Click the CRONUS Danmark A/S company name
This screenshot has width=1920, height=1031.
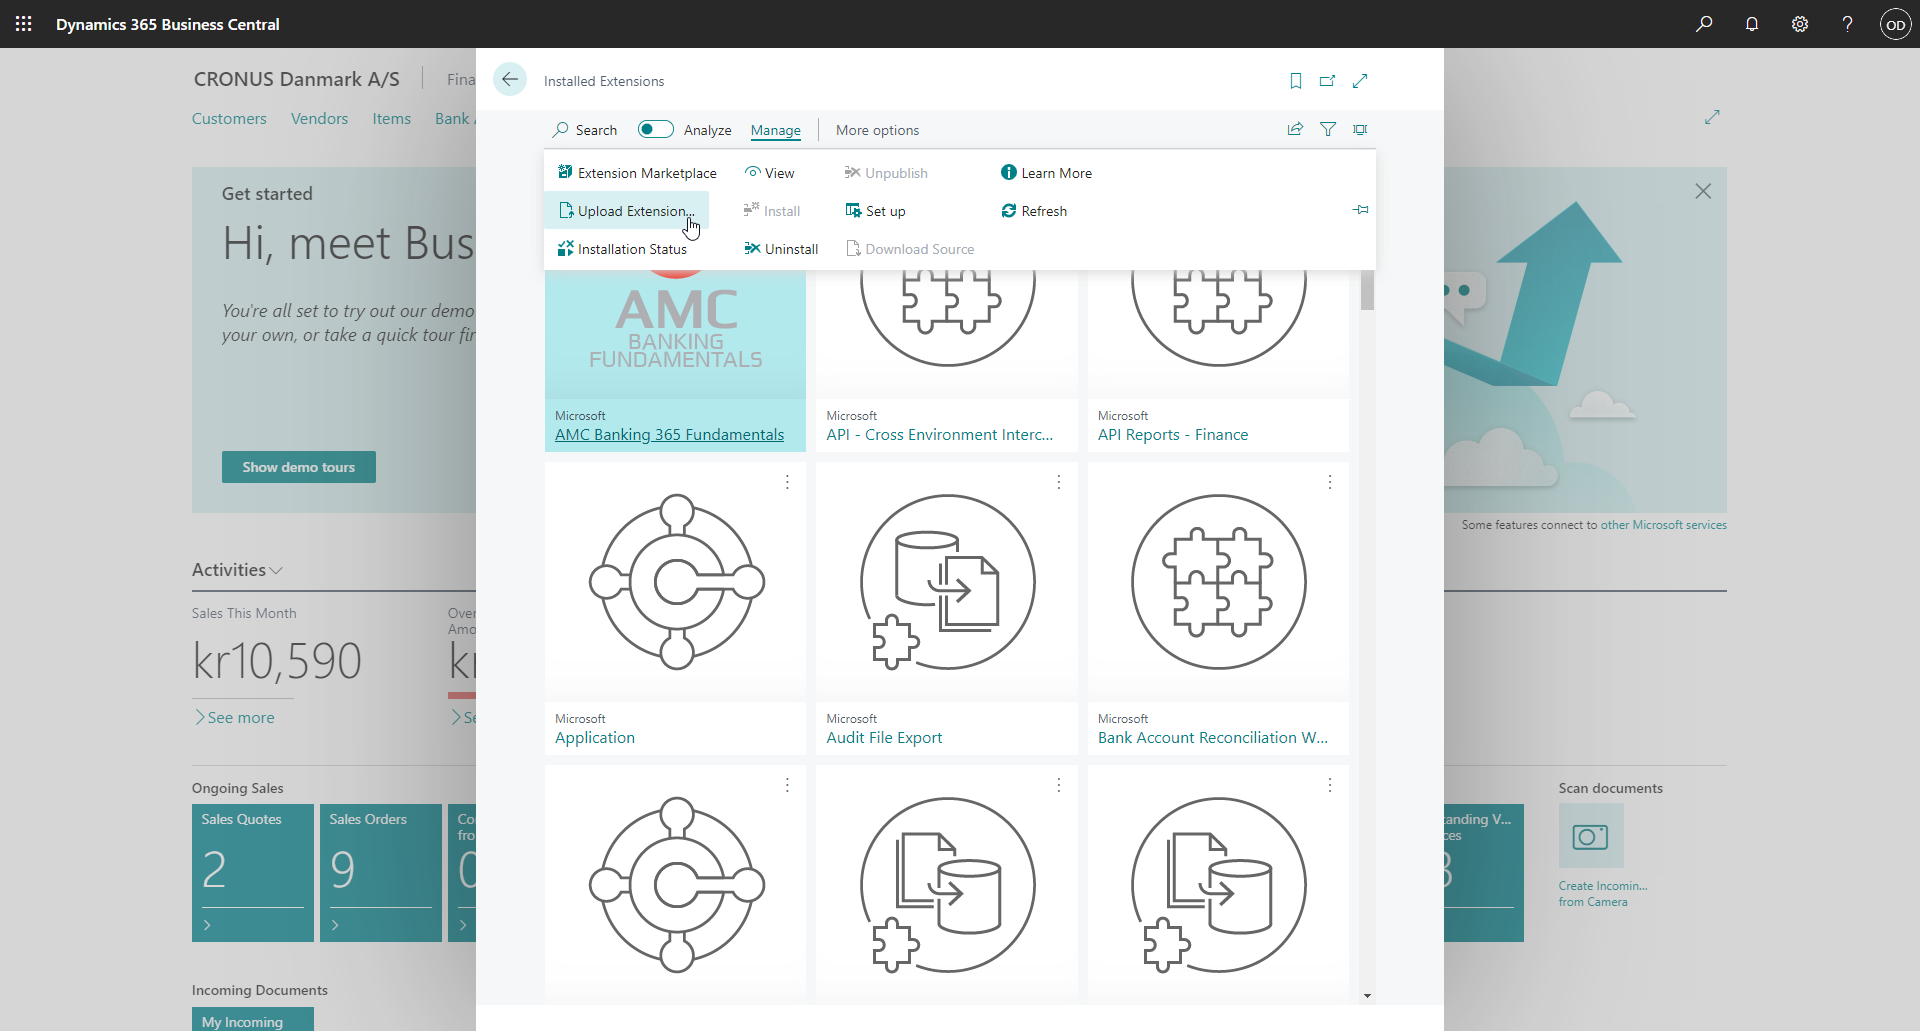(x=297, y=79)
